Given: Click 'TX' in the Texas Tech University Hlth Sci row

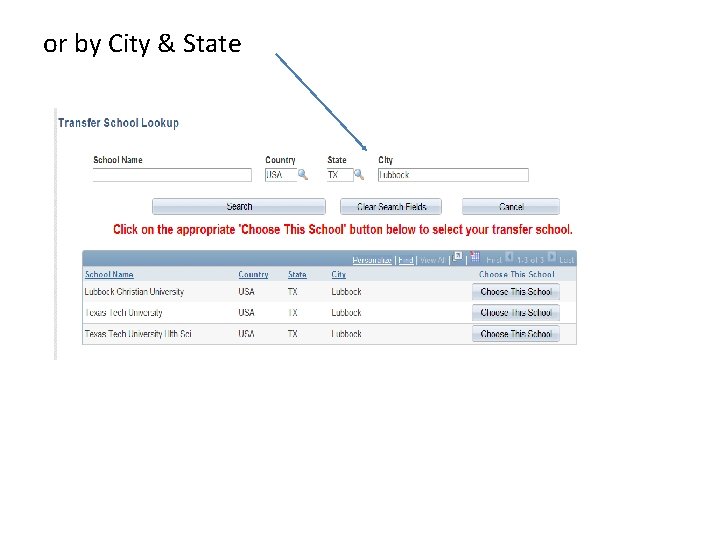Looking at the screenshot, I should [x=292, y=334].
